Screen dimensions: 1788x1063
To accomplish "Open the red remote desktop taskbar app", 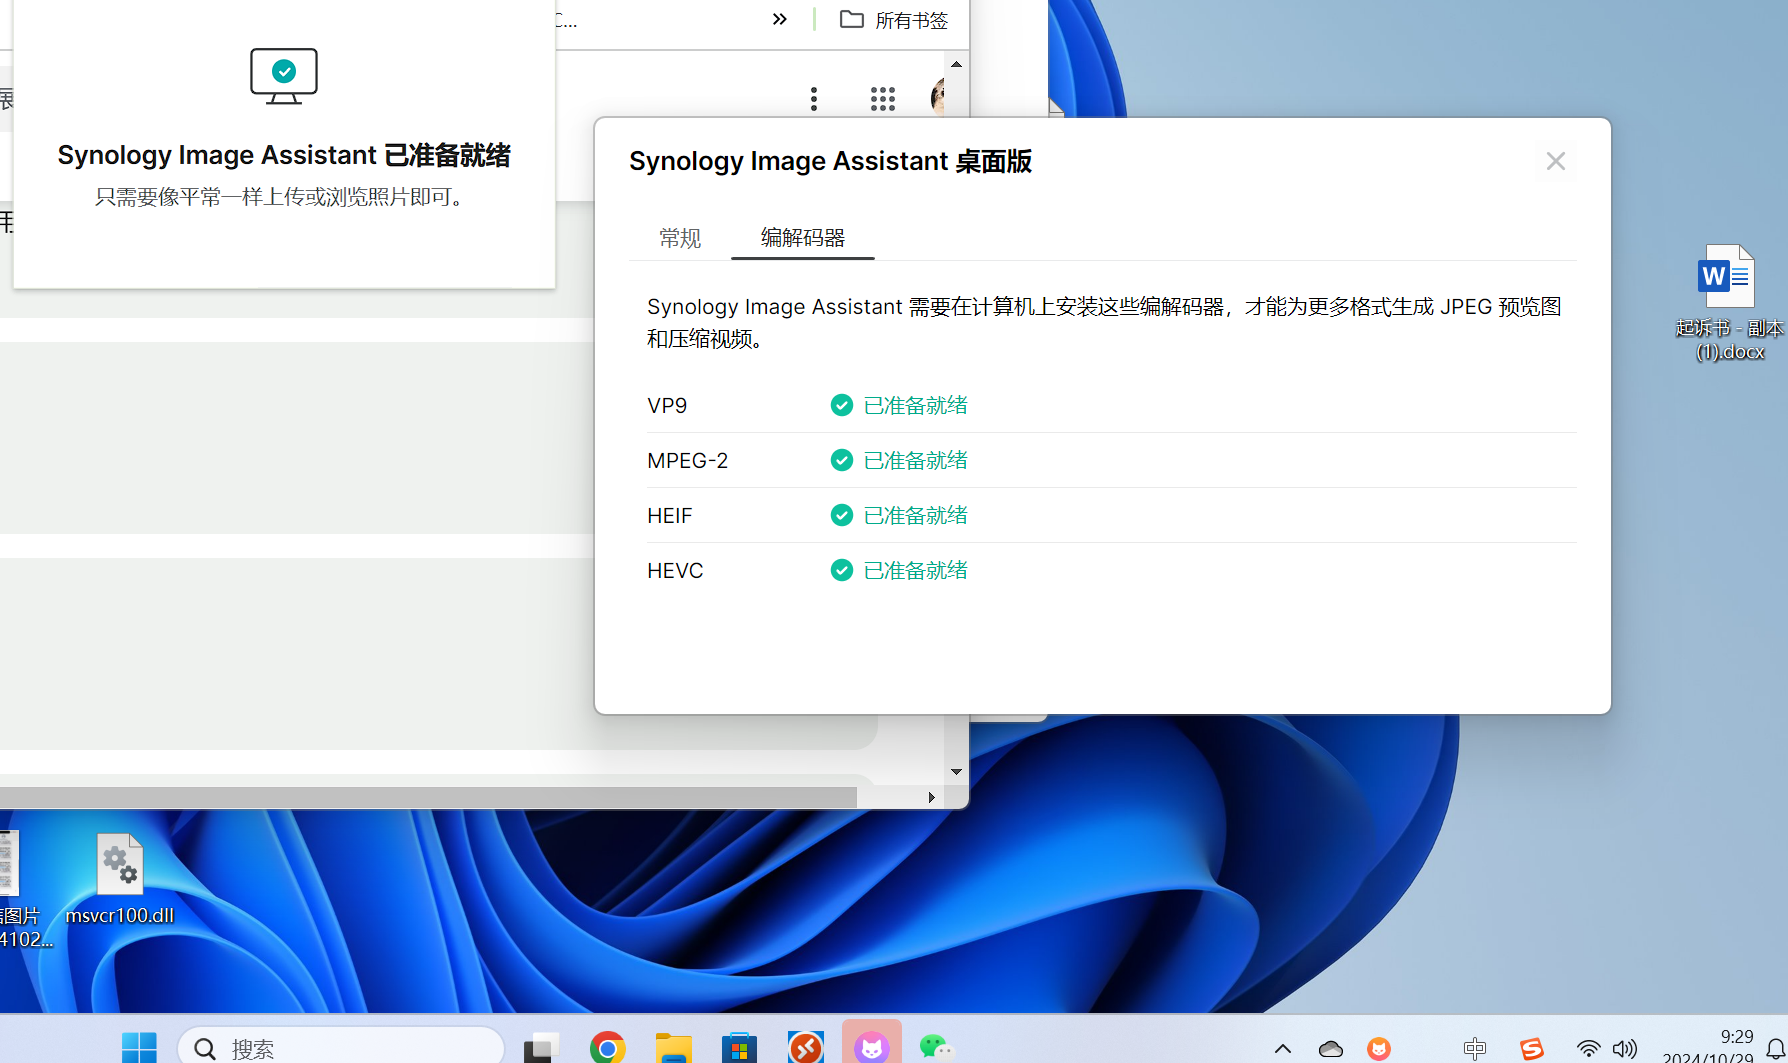I will pyautogui.click(x=805, y=1048).
